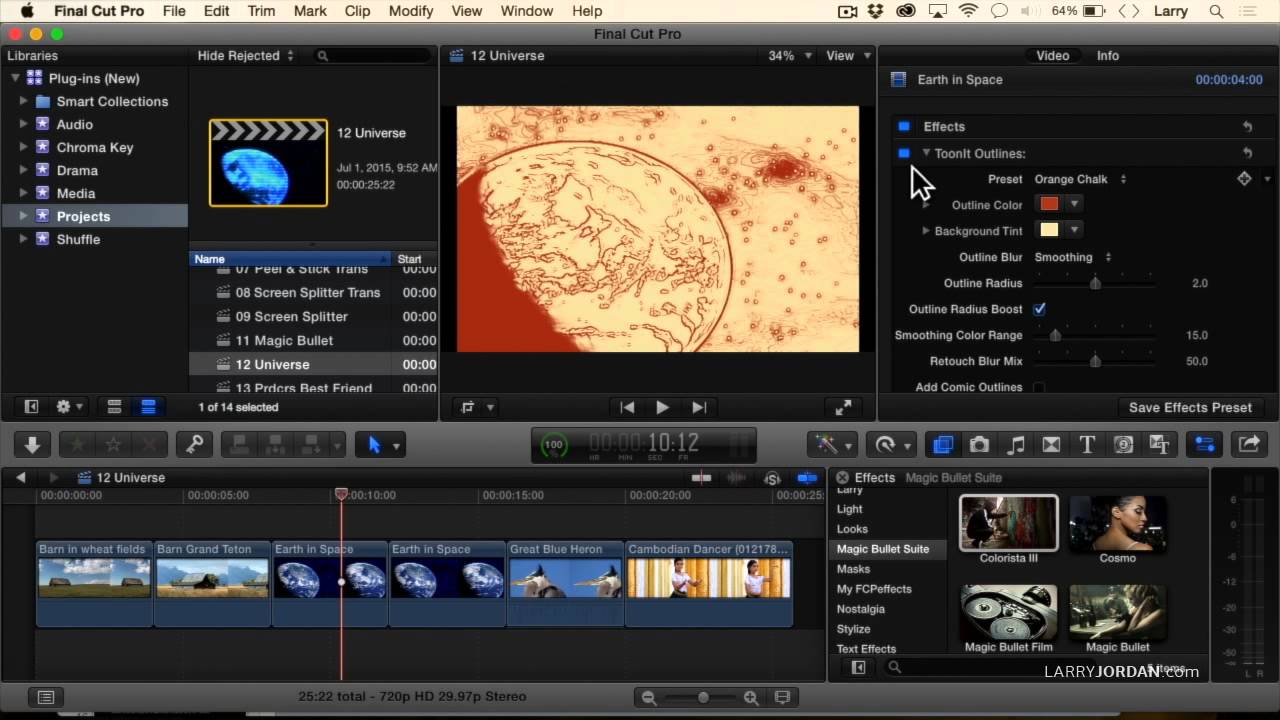Open the Hide Rejected filter dropdown

(x=246, y=56)
